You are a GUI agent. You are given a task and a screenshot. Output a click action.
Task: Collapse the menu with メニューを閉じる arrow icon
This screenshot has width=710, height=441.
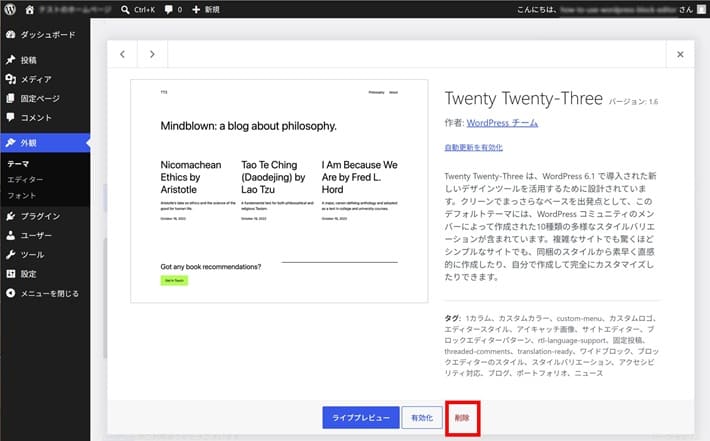[x=10, y=293]
